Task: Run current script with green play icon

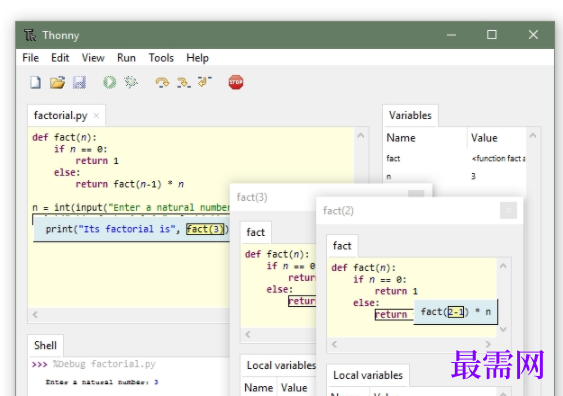Action: (x=110, y=83)
